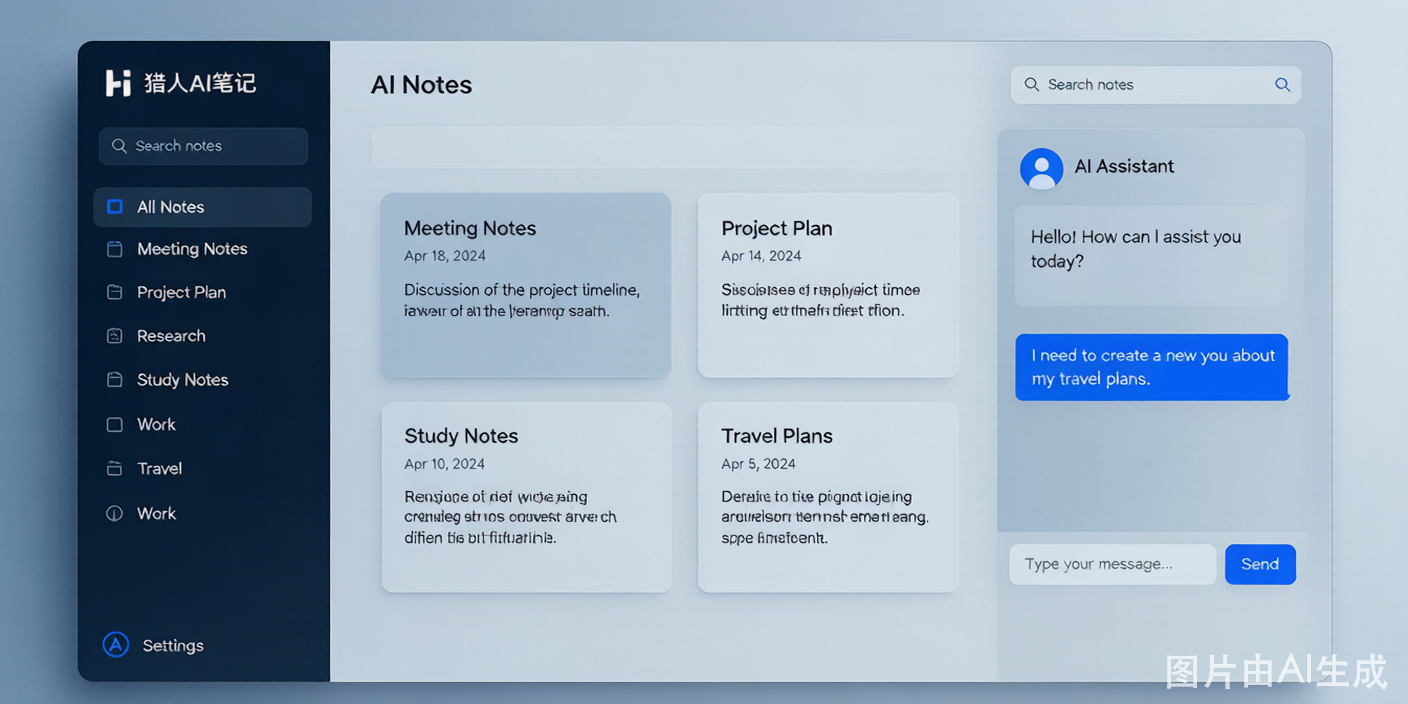The width and height of the screenshot is (1408, 704).
Task: Click the gray magnifier in top search
Action: 1032,85
